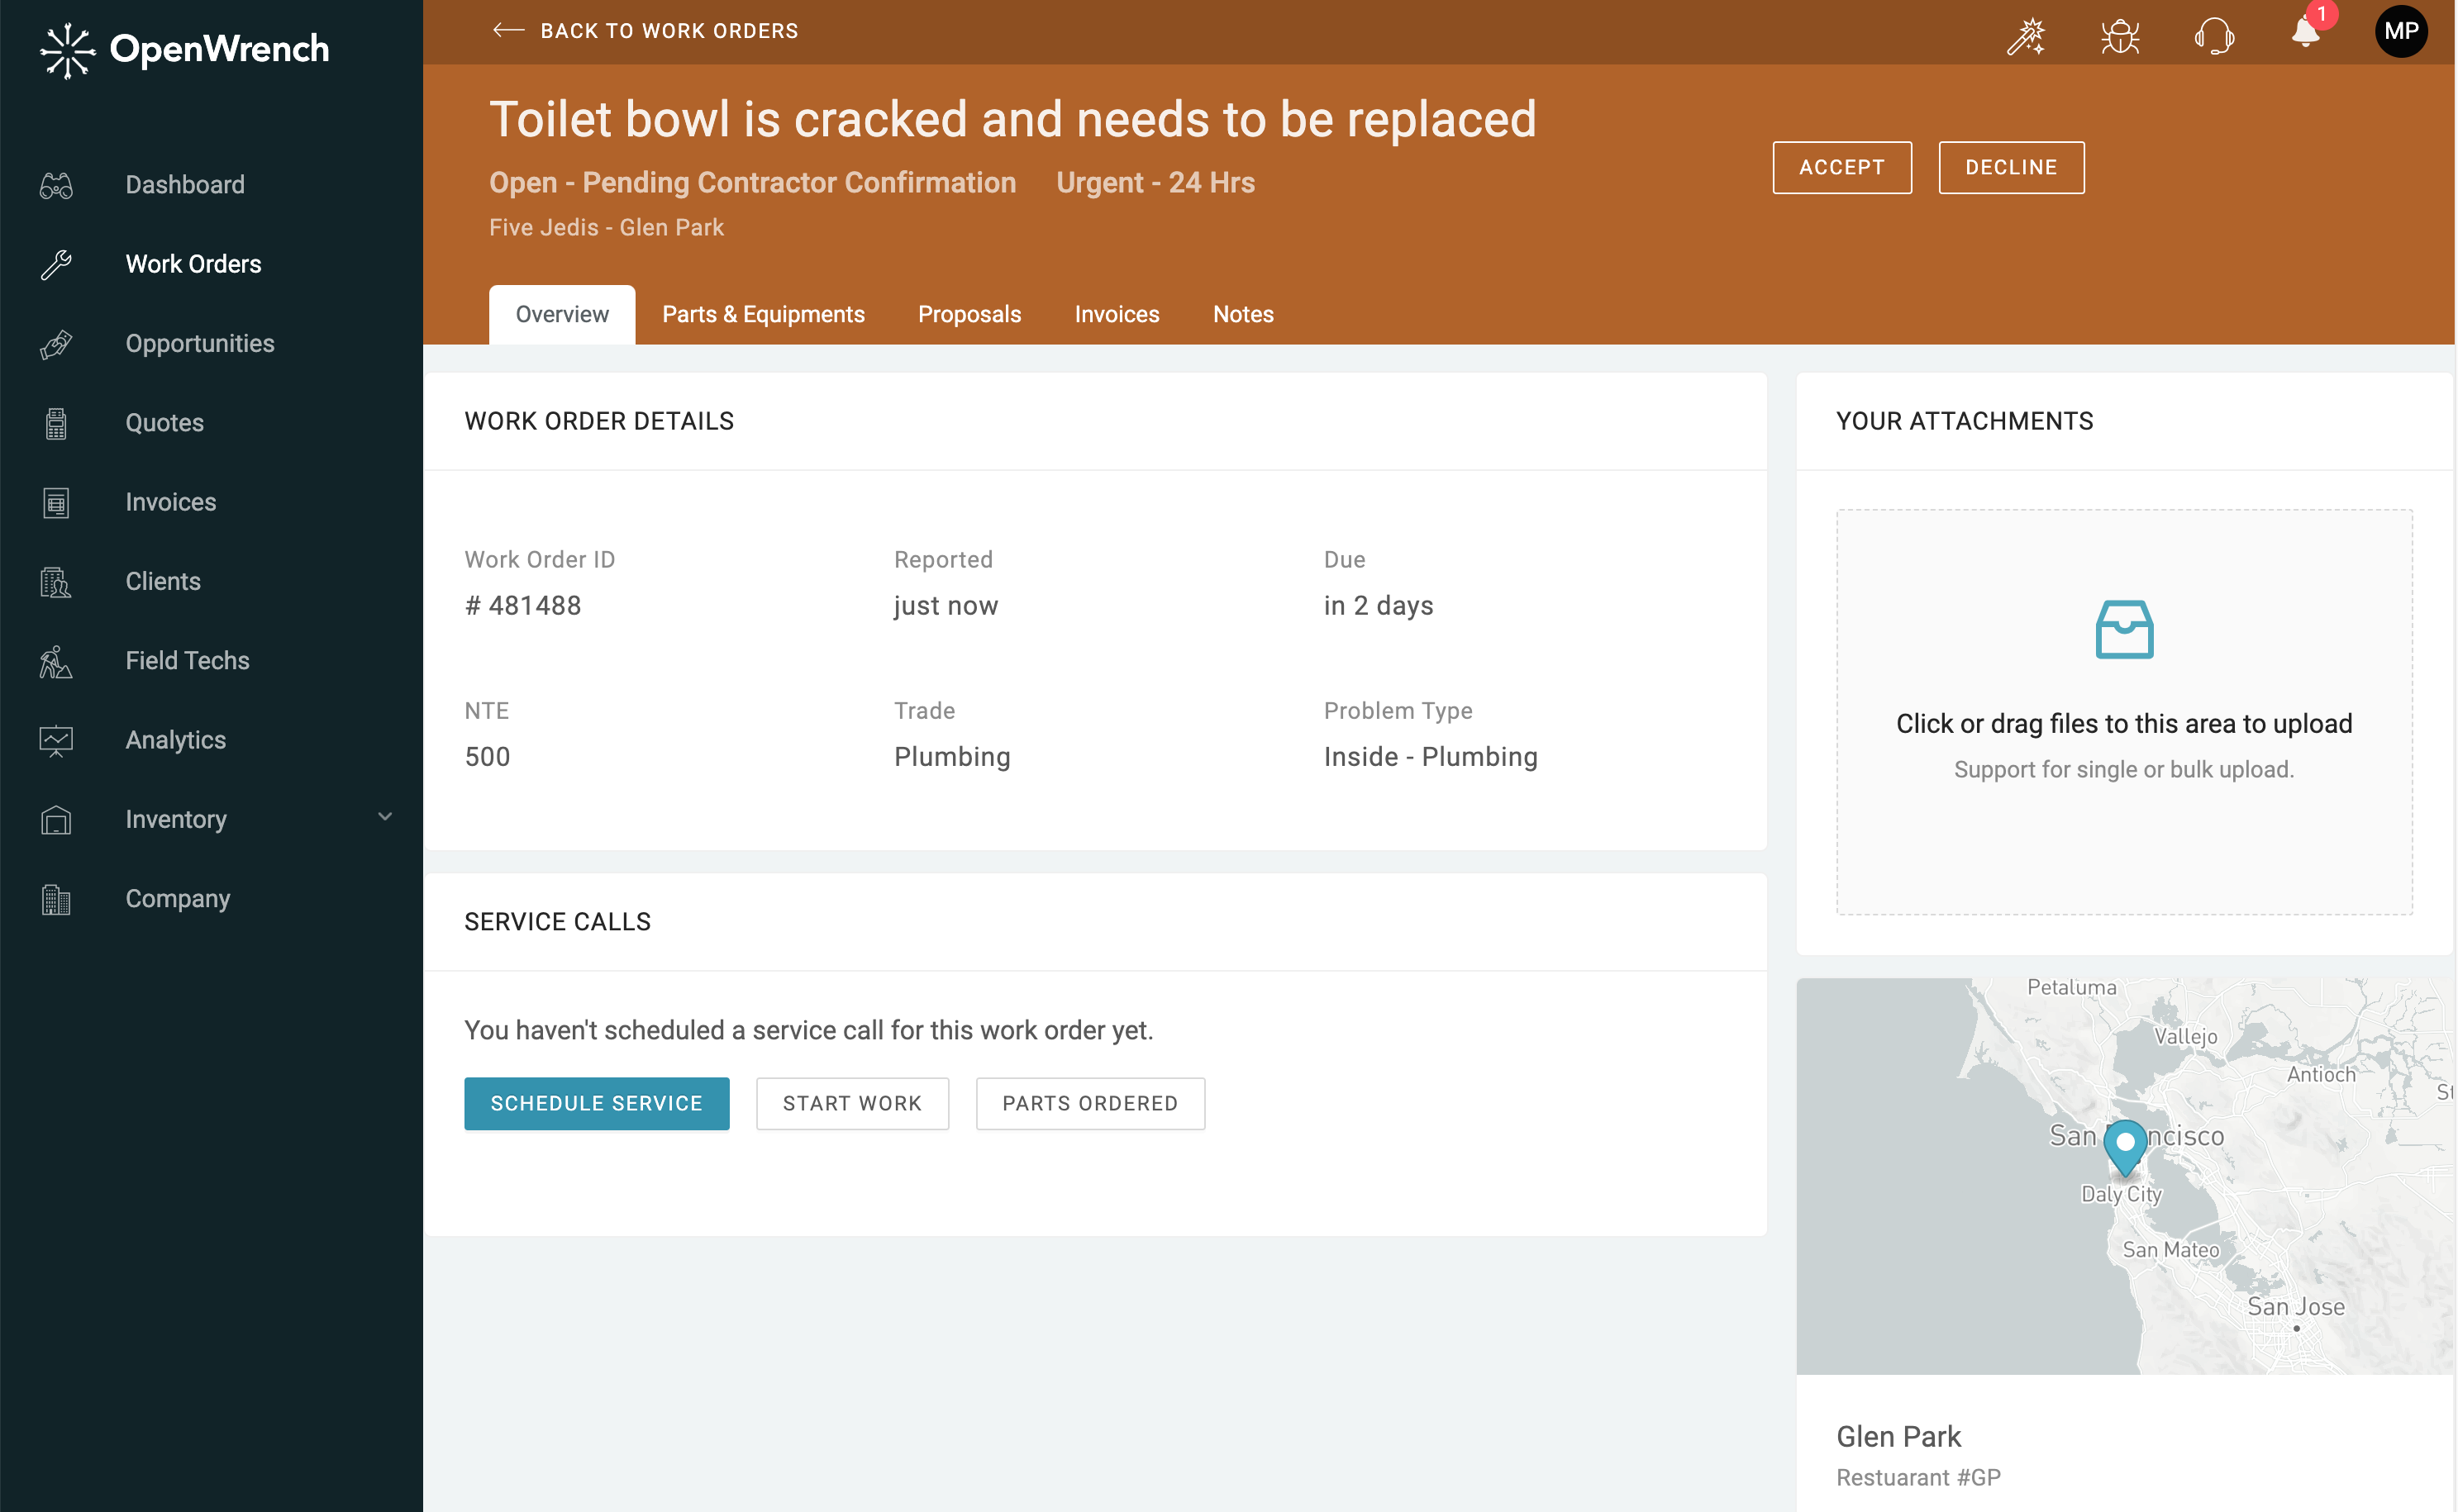Open Clients in sidebar

pyautogui.click(x=163, y=581)
